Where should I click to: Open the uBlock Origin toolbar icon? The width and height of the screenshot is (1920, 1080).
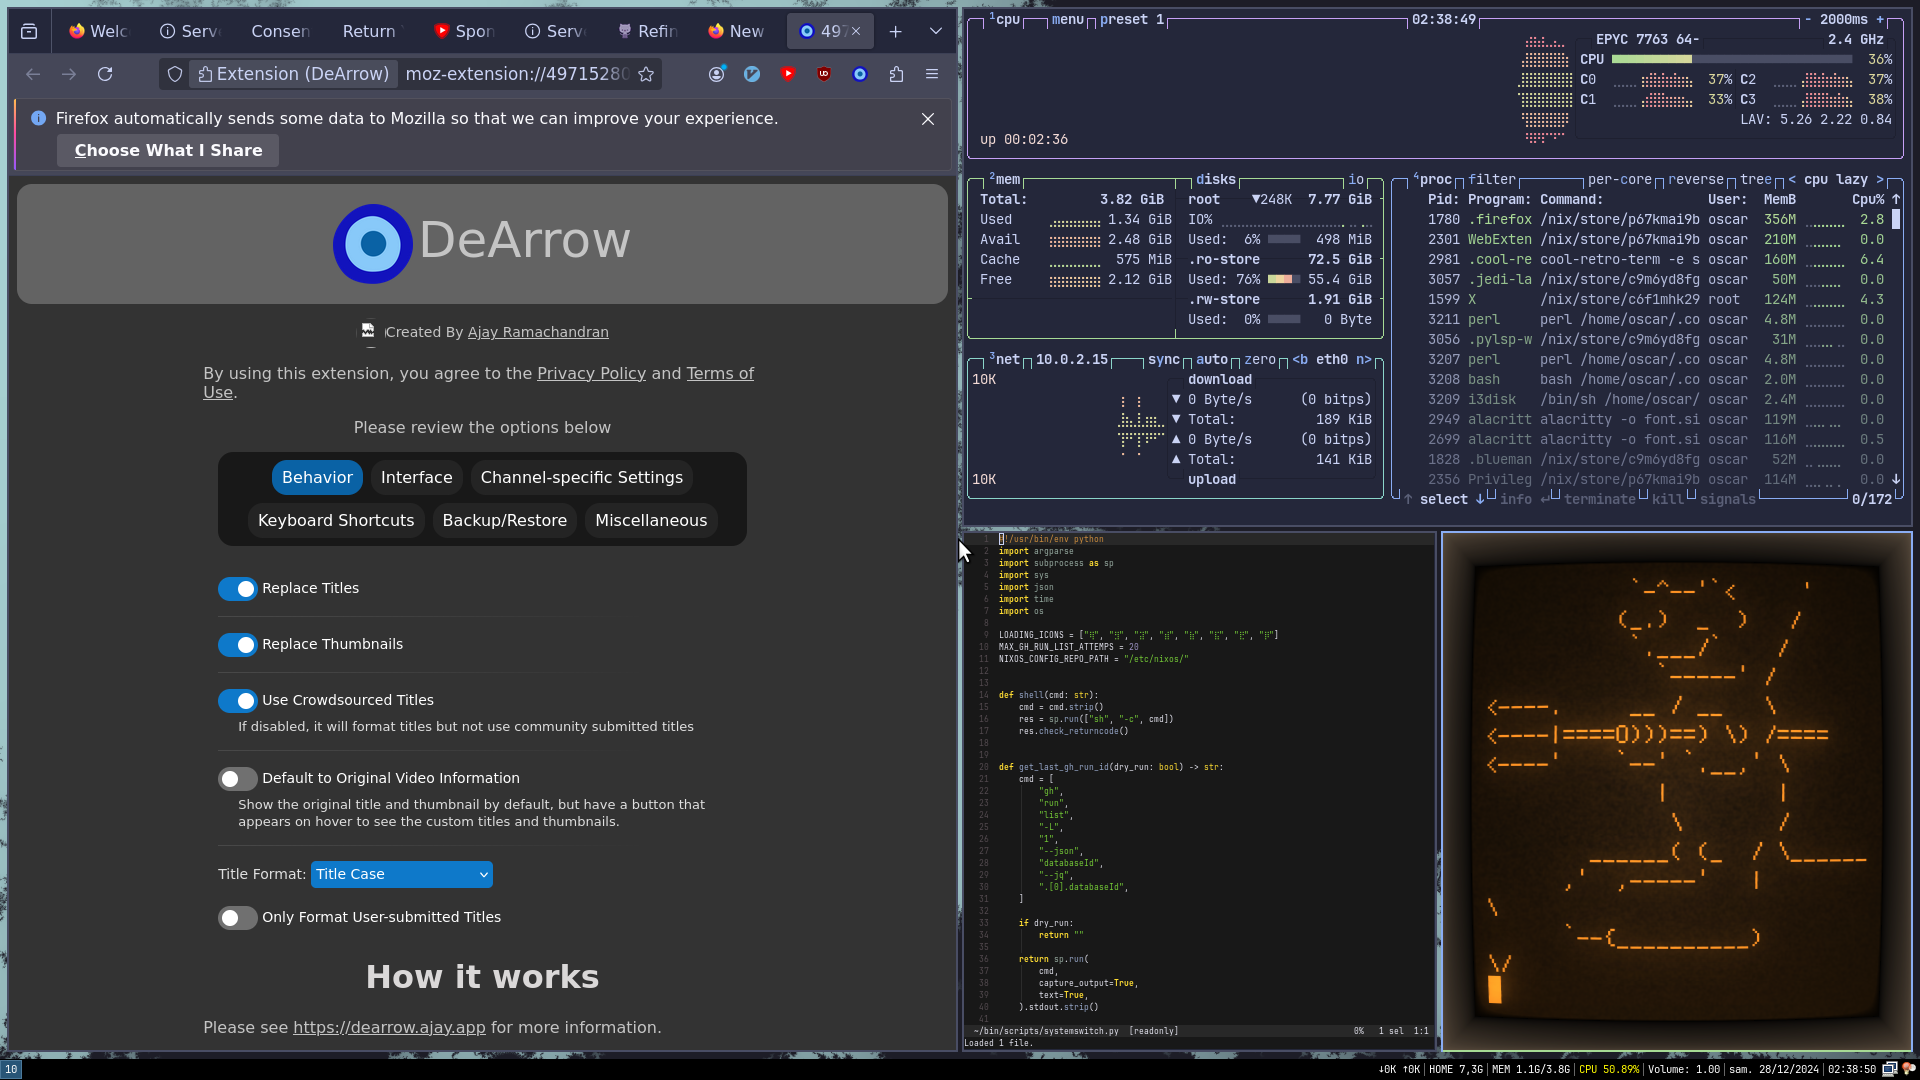click(824, 74)
